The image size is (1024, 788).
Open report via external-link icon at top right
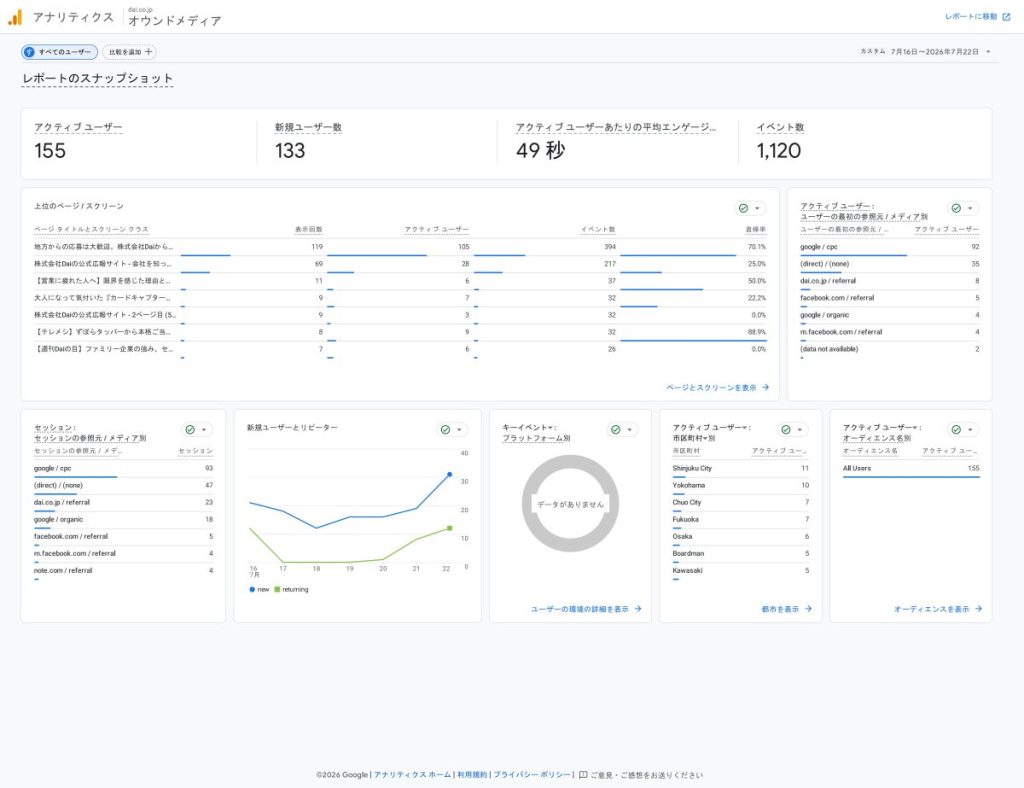[1006, 17]
